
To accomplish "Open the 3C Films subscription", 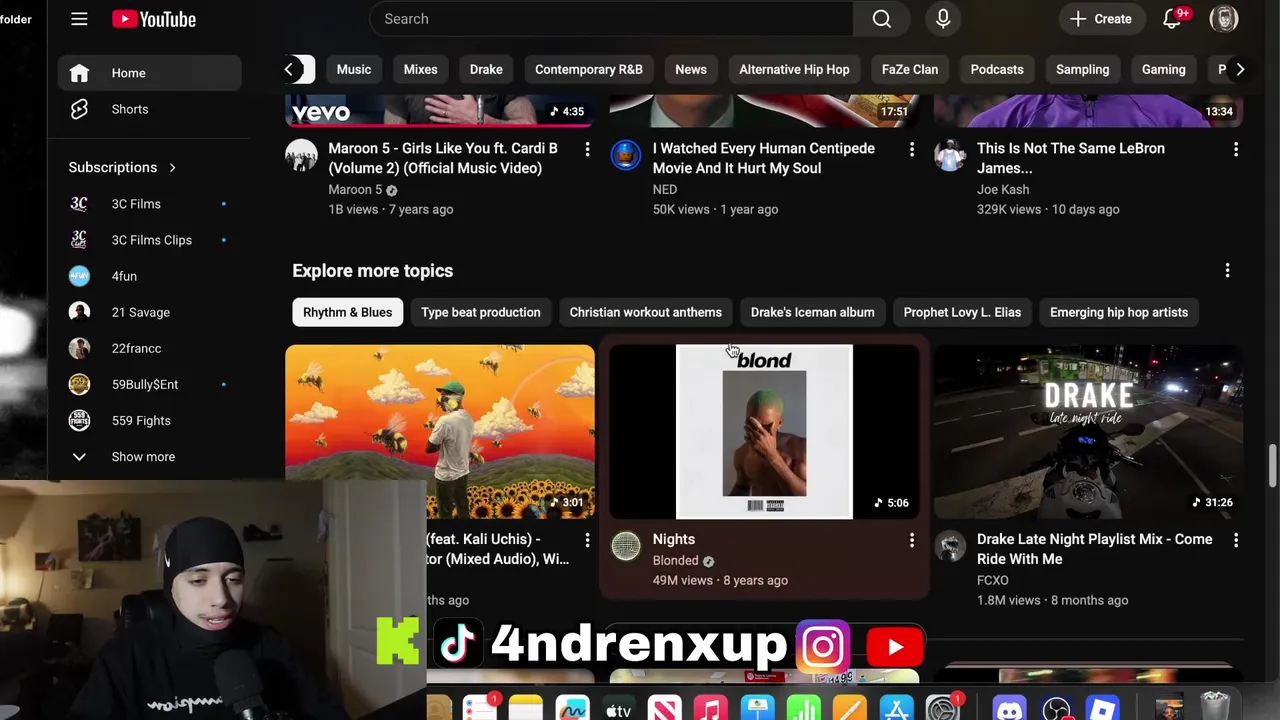I will click(x=149, y=204).
